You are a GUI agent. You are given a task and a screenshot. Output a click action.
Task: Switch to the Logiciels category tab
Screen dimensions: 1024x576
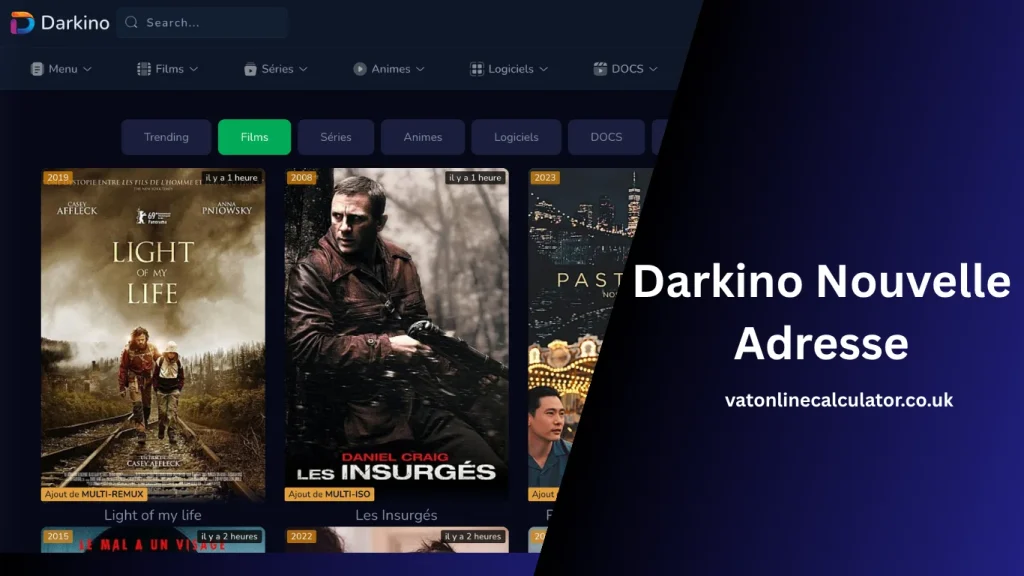click(516, 137)
